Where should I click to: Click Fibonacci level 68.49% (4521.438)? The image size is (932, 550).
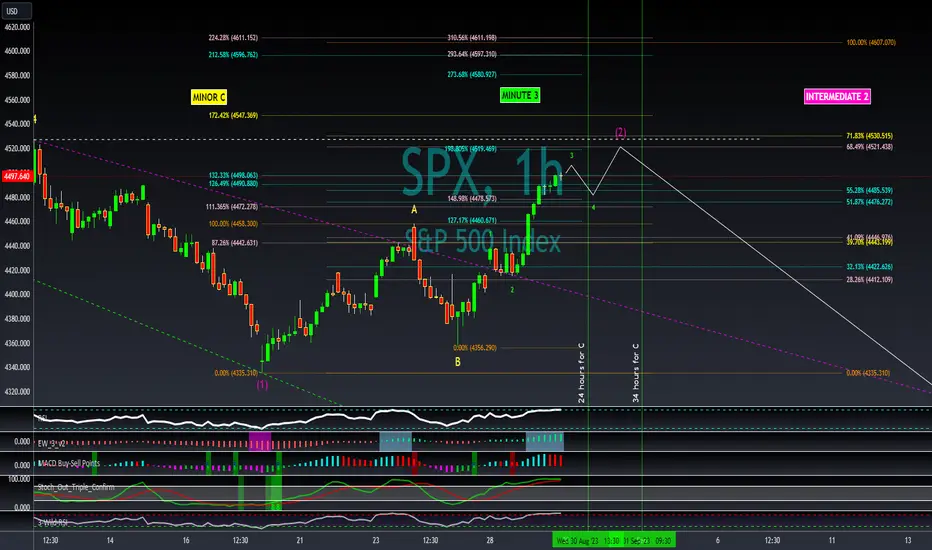click(x=870, y=146)
